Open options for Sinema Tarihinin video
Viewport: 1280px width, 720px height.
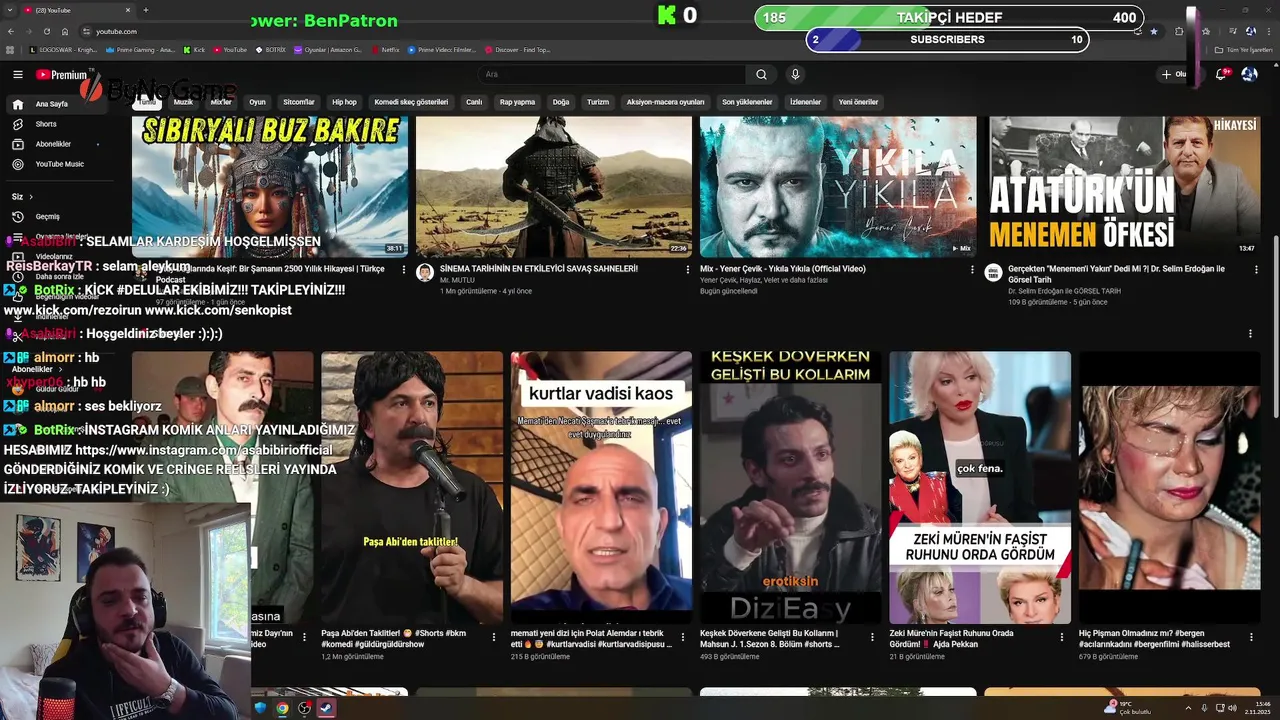click(687, 269)
